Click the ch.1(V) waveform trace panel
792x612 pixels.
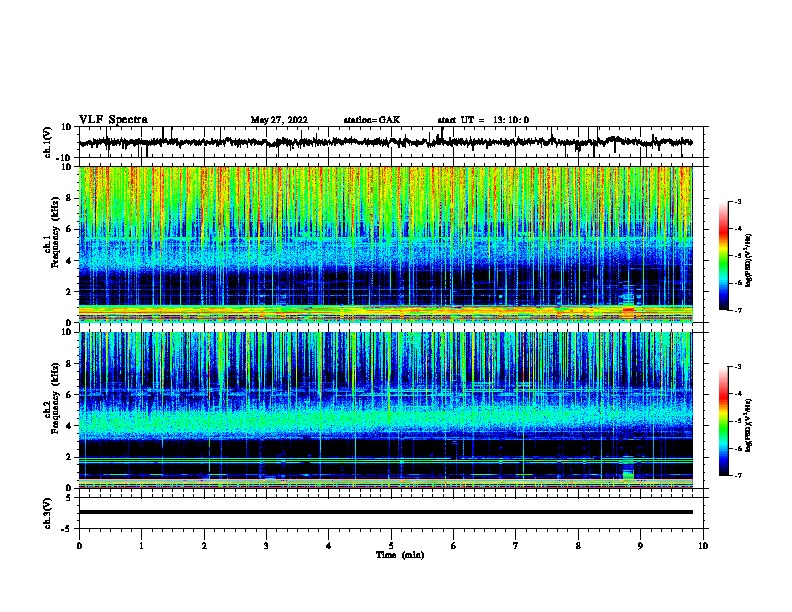tap(391, 142)
